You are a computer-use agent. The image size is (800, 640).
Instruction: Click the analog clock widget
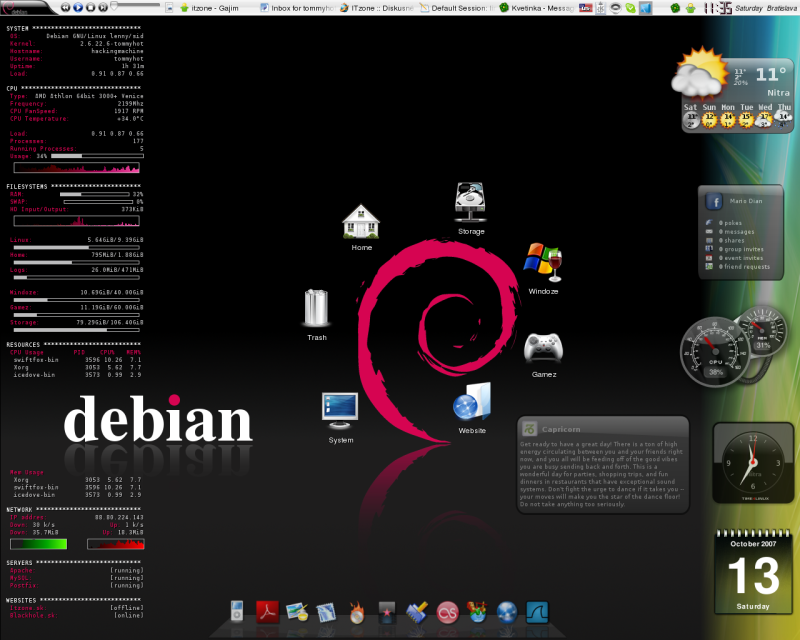pos(753,462)
